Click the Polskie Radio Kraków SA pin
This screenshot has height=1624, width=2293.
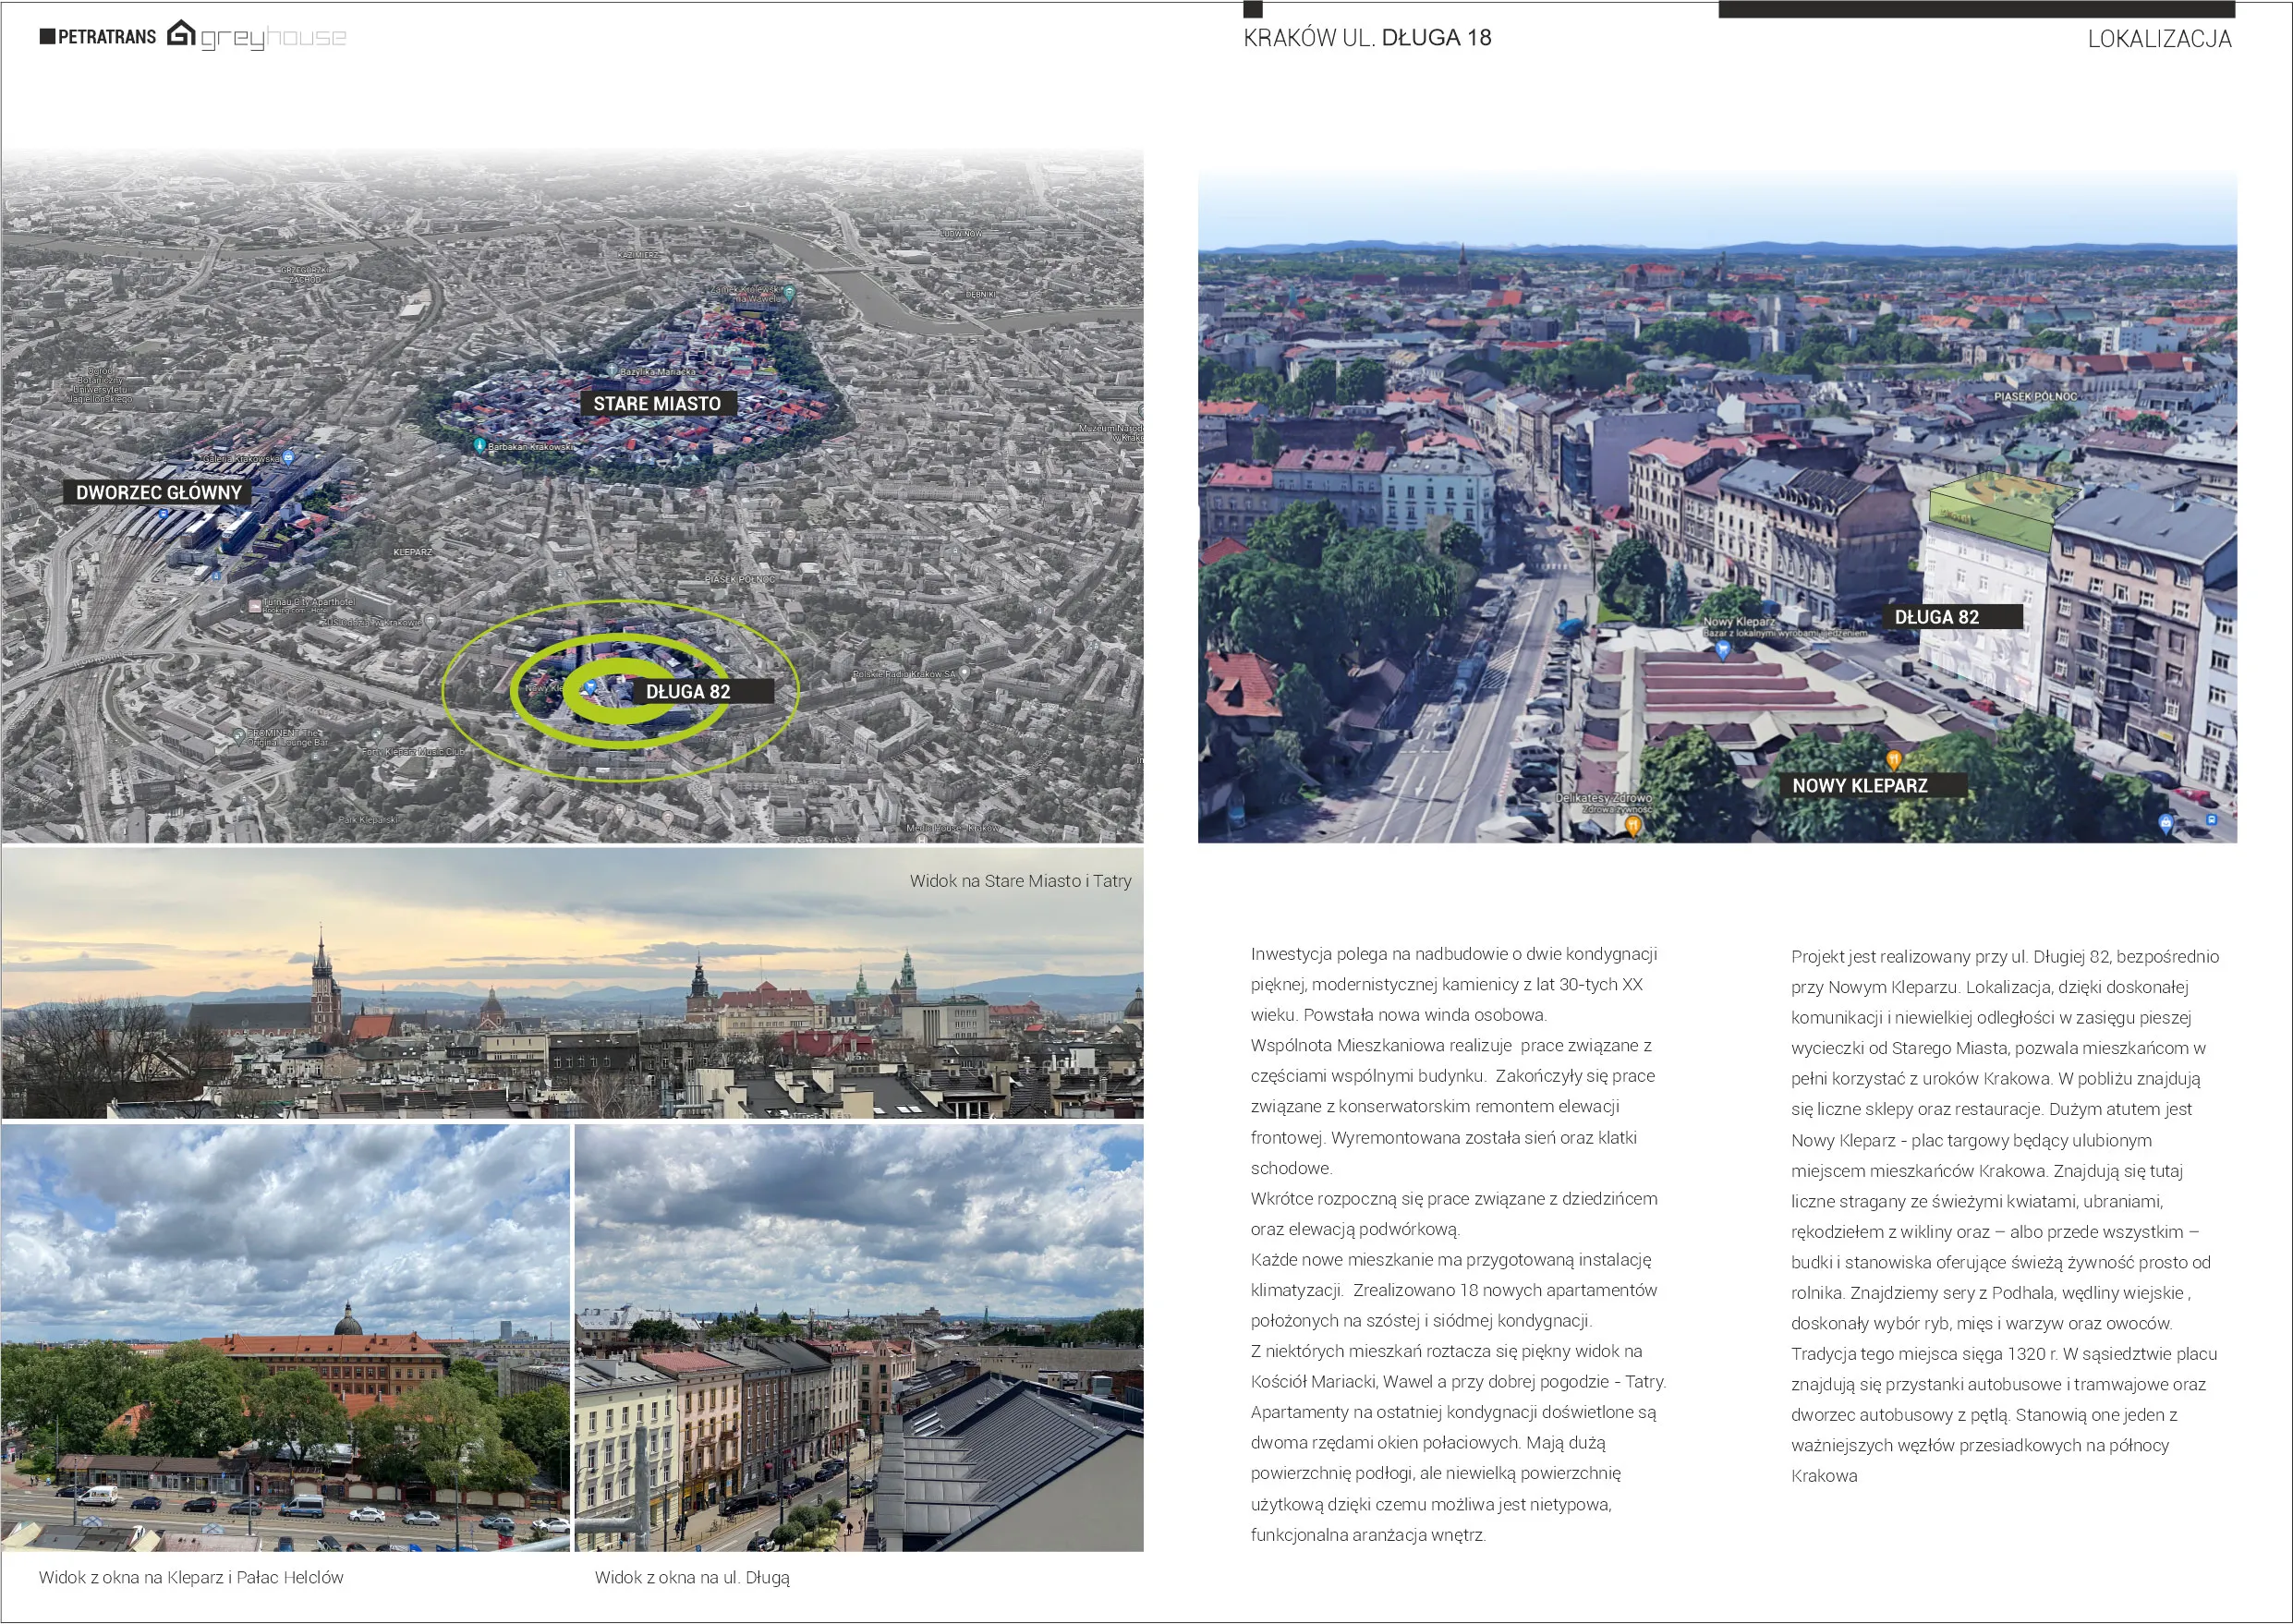coord(964,673)
